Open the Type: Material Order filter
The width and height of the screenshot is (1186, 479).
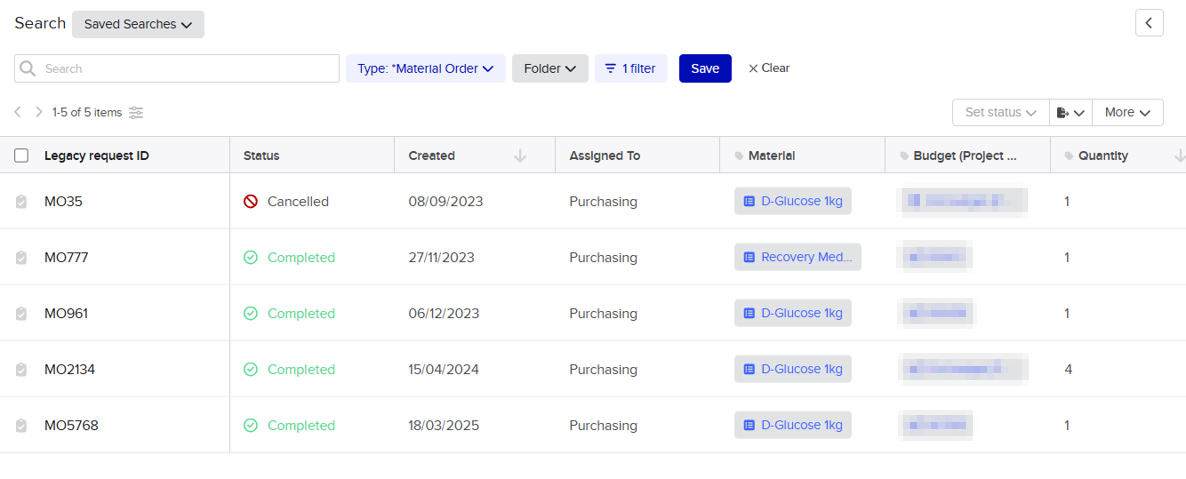coord(425,69)
